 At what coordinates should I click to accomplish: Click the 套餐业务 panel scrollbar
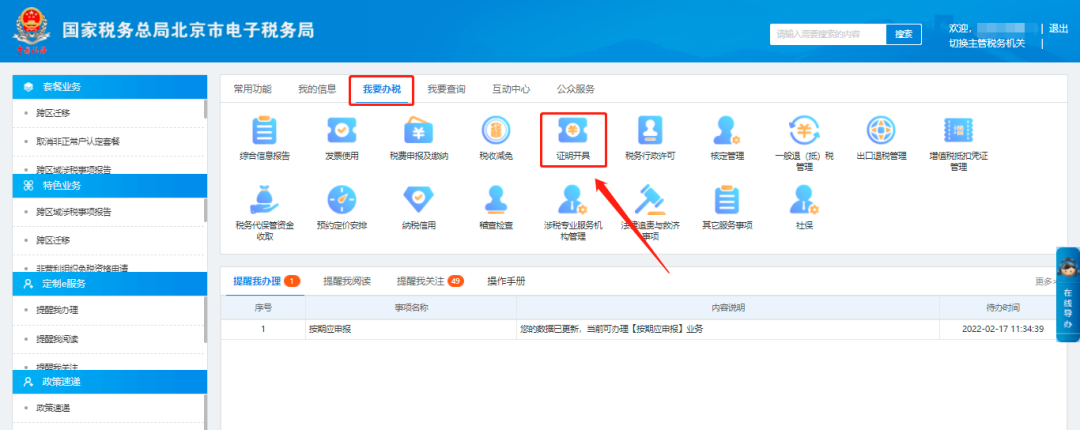pos(205,109)
